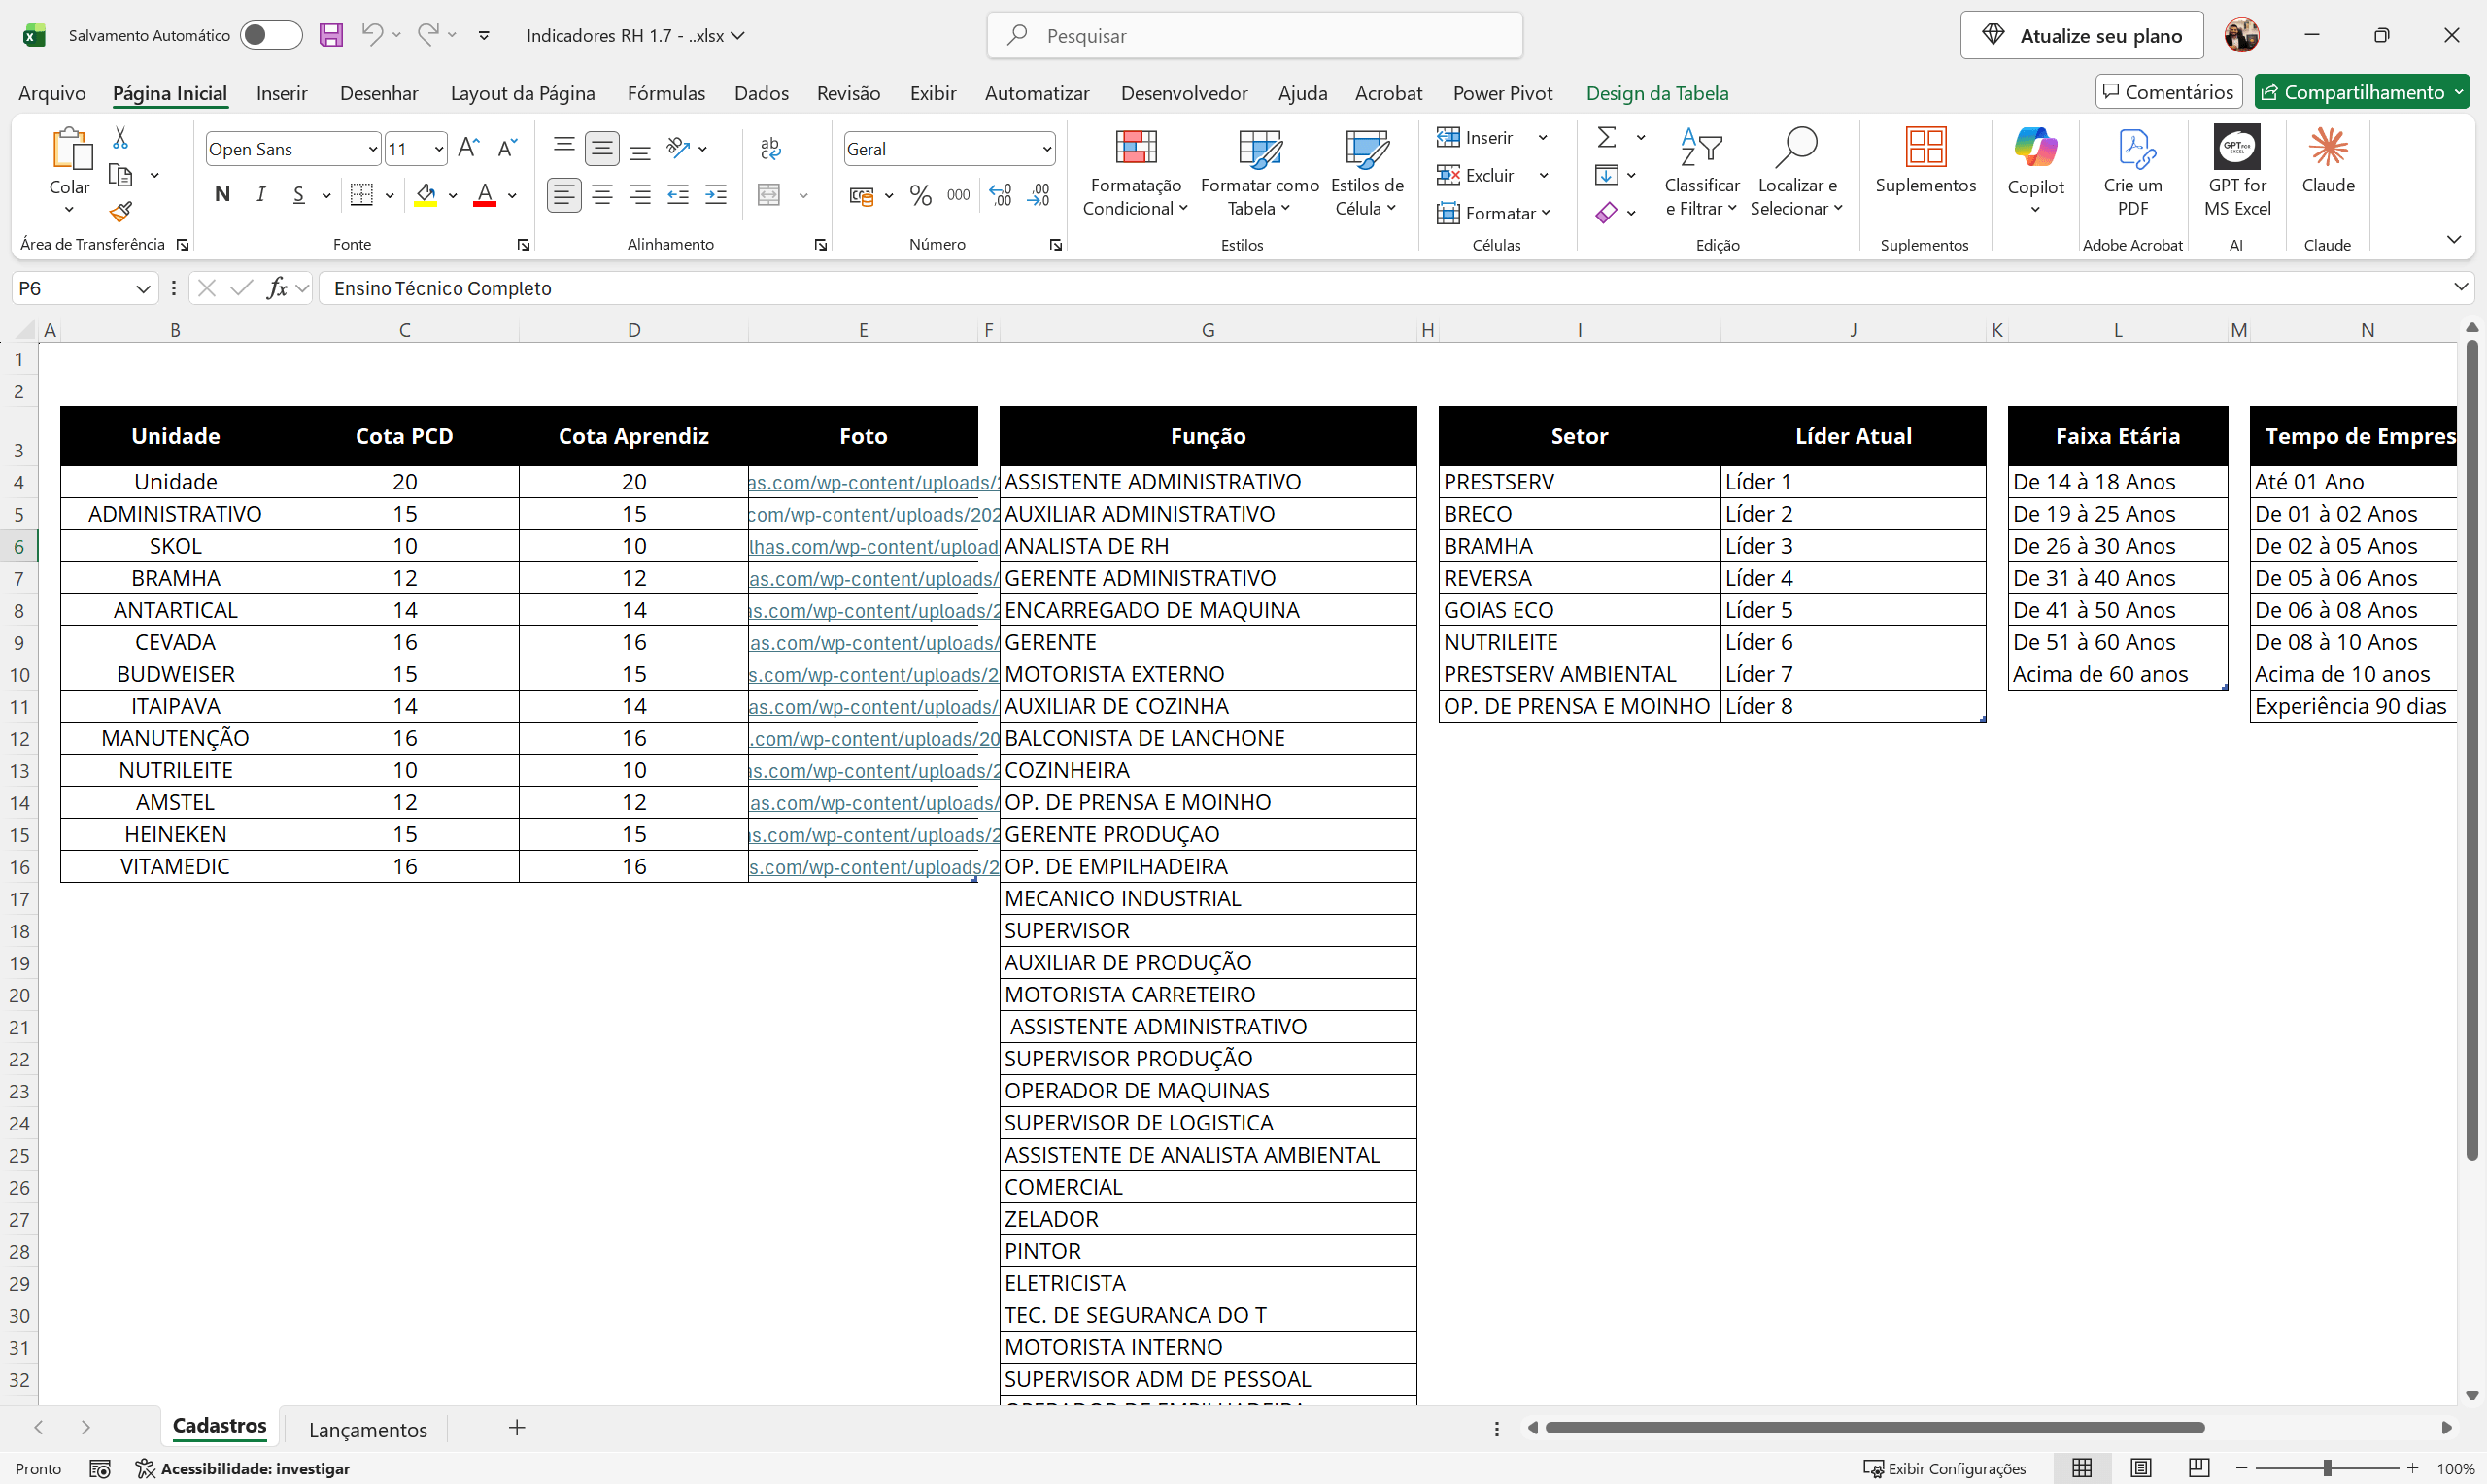Open Estilos de Célula dropdown
This screenshot has height=1484, width=2487.
point(1366,173)
